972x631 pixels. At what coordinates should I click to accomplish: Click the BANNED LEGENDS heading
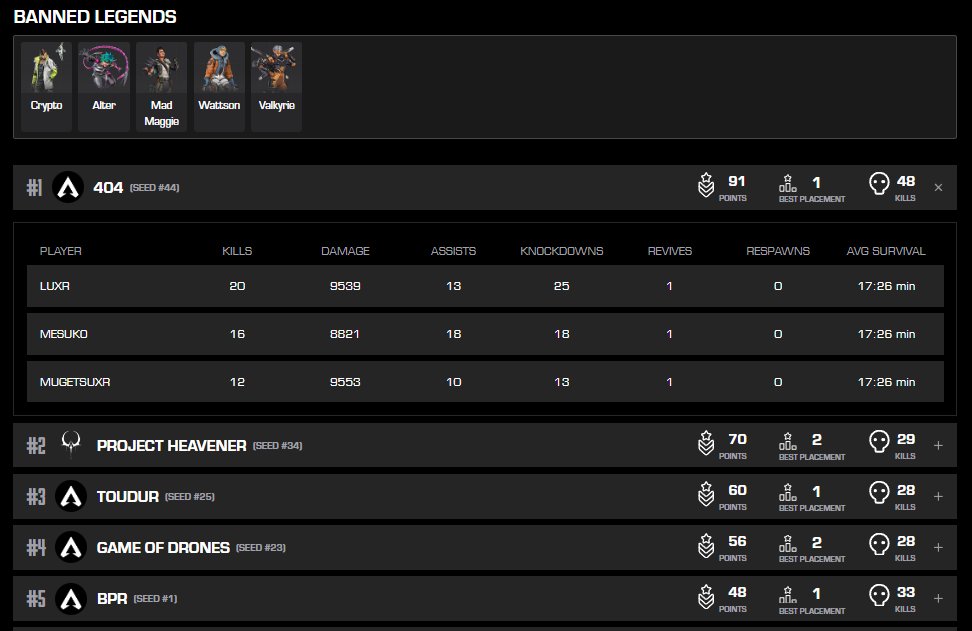click(95, 17)
